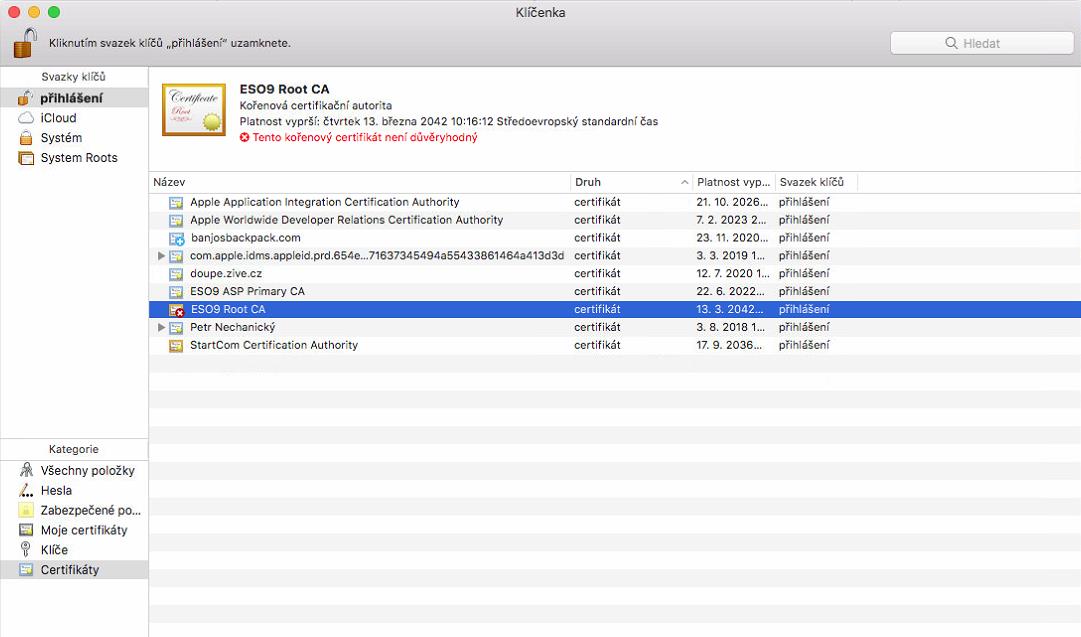1081x637 pixels.
Task: Click expiry date 3. 8. 2018 cell
Action: [730, 327]
